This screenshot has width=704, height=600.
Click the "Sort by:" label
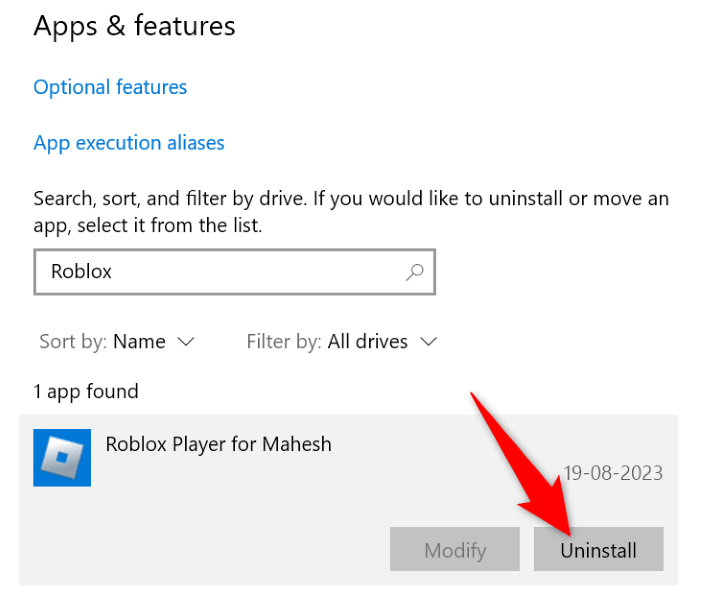[x=73, y=342]
